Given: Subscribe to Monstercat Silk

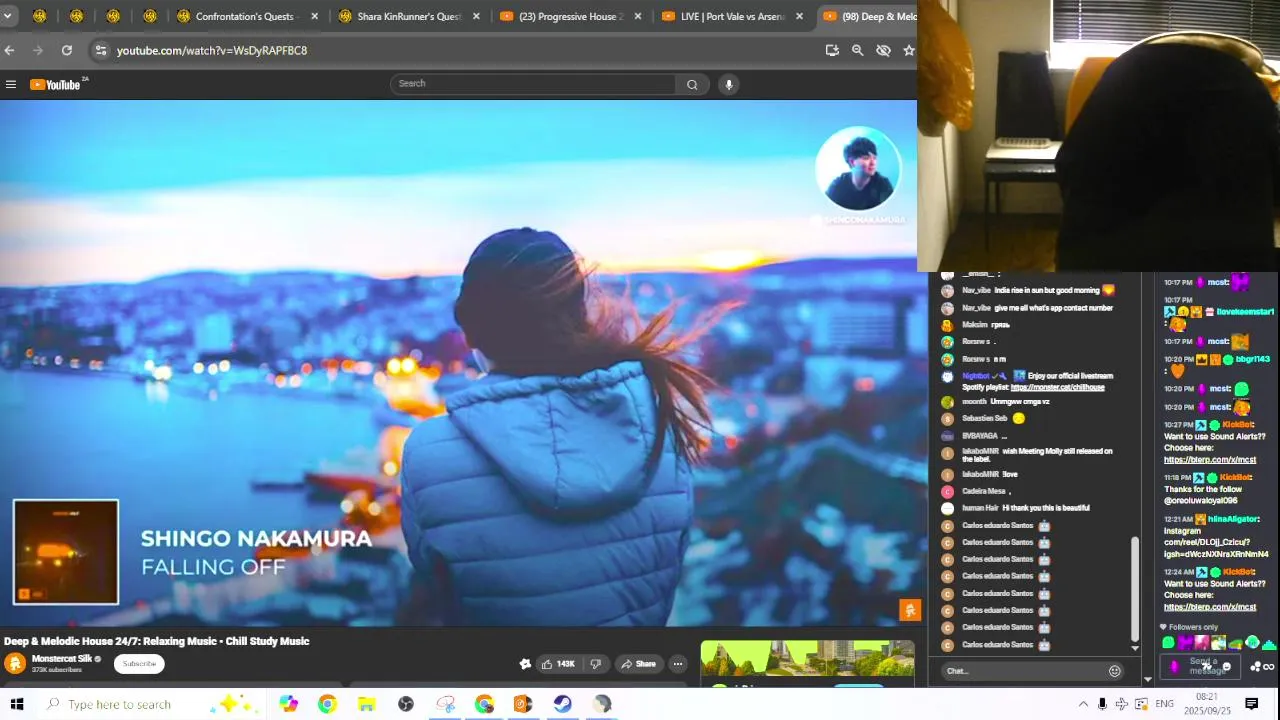Looking at the screenshot, I should point(139,664).
